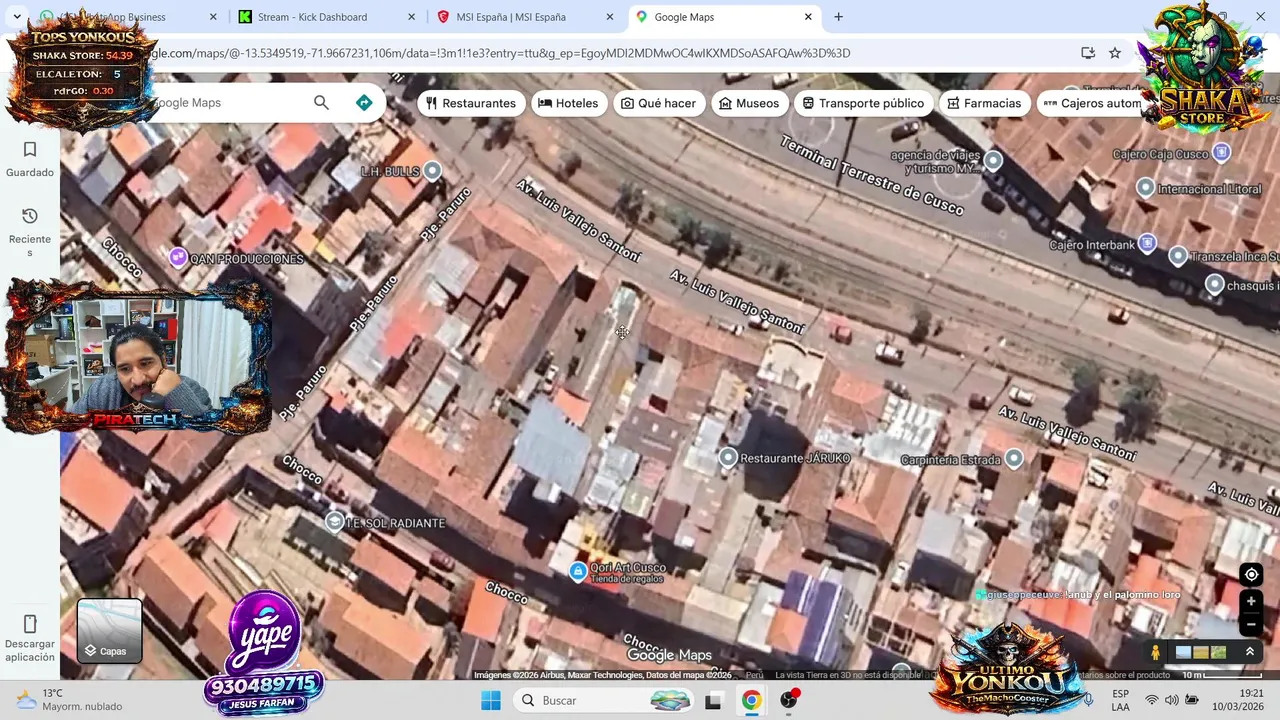
Task: Click the install app icon in address bar
Action: coord(1088,53)
